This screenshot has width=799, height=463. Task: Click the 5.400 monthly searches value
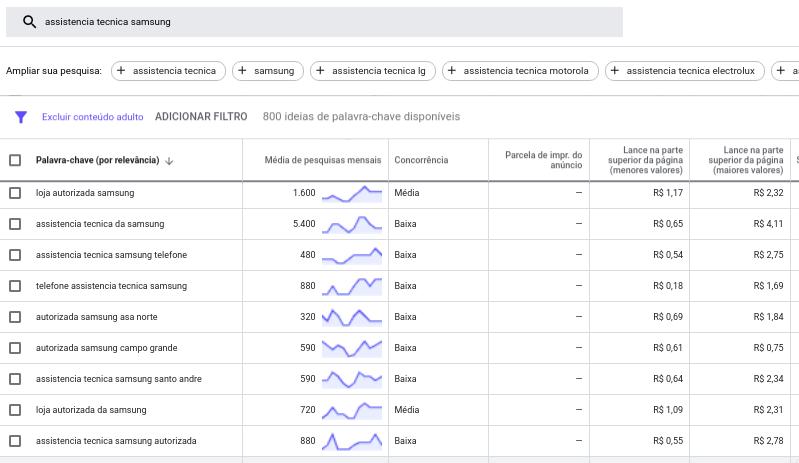(x=304, y=224)
